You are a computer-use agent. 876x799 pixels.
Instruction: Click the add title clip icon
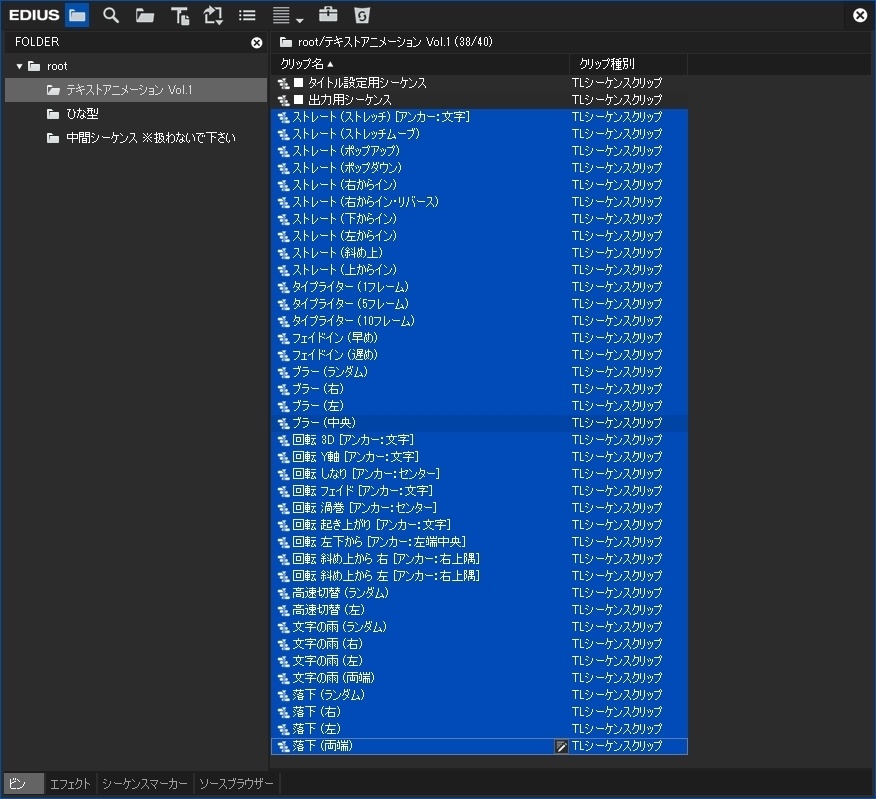coord(179,16)
